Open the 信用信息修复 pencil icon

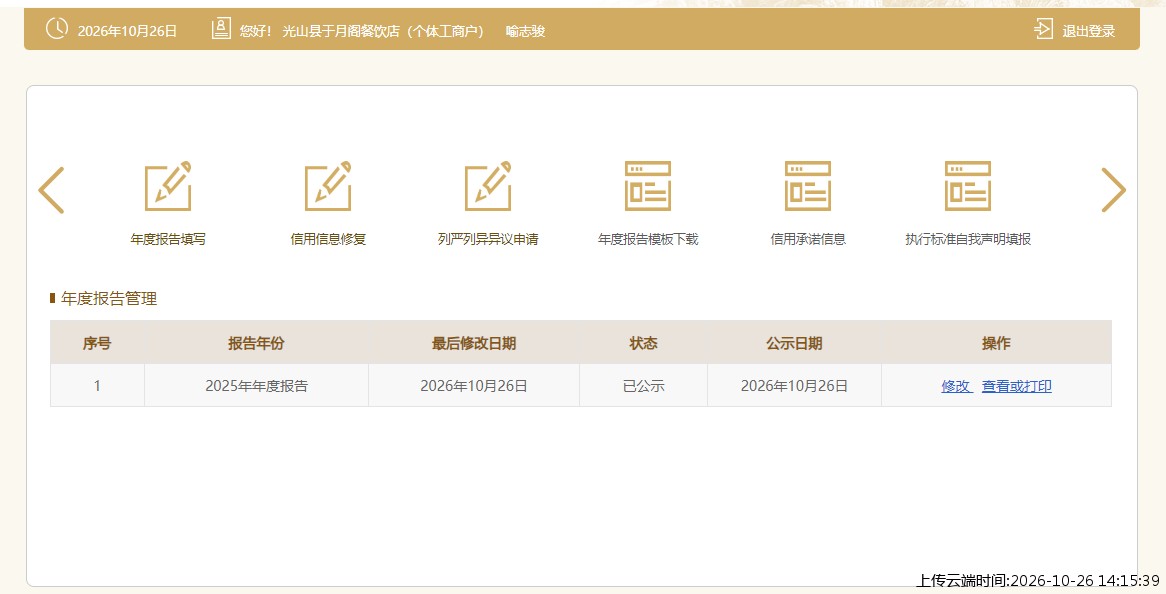328,186
